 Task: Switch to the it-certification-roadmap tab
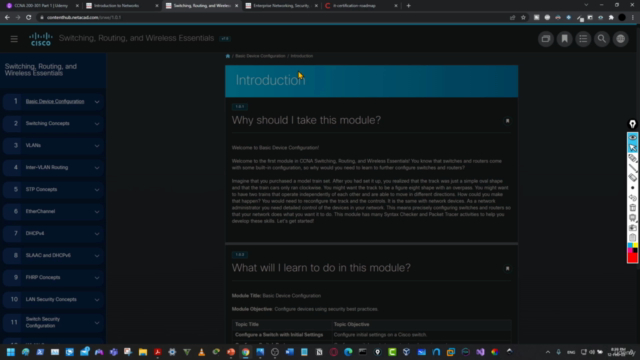(x=360, y=6)
